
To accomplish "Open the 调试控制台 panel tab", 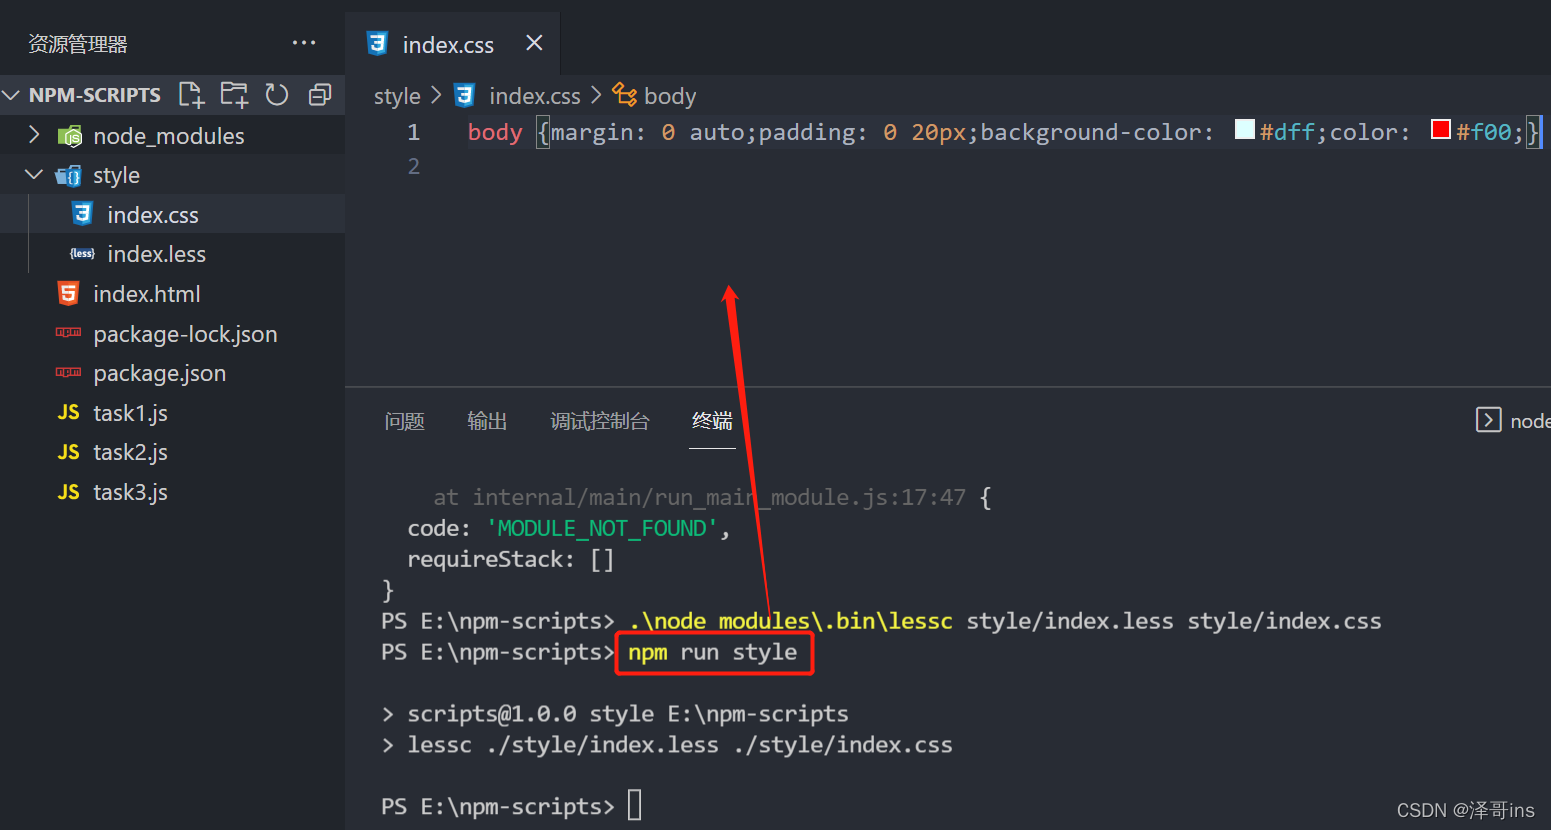I will click(600, 421).
